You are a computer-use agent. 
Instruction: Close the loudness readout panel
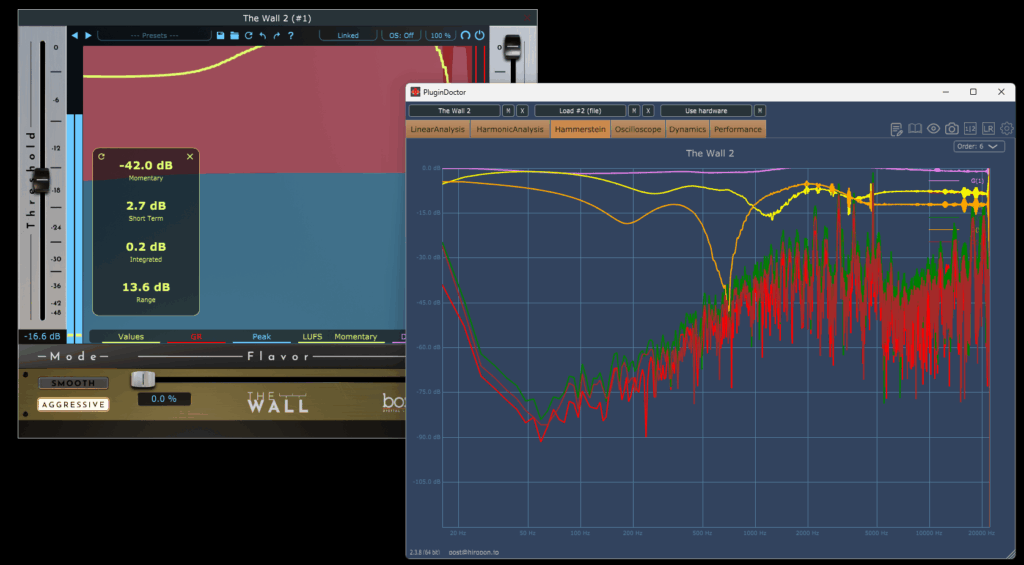click(x=190, y=157)
